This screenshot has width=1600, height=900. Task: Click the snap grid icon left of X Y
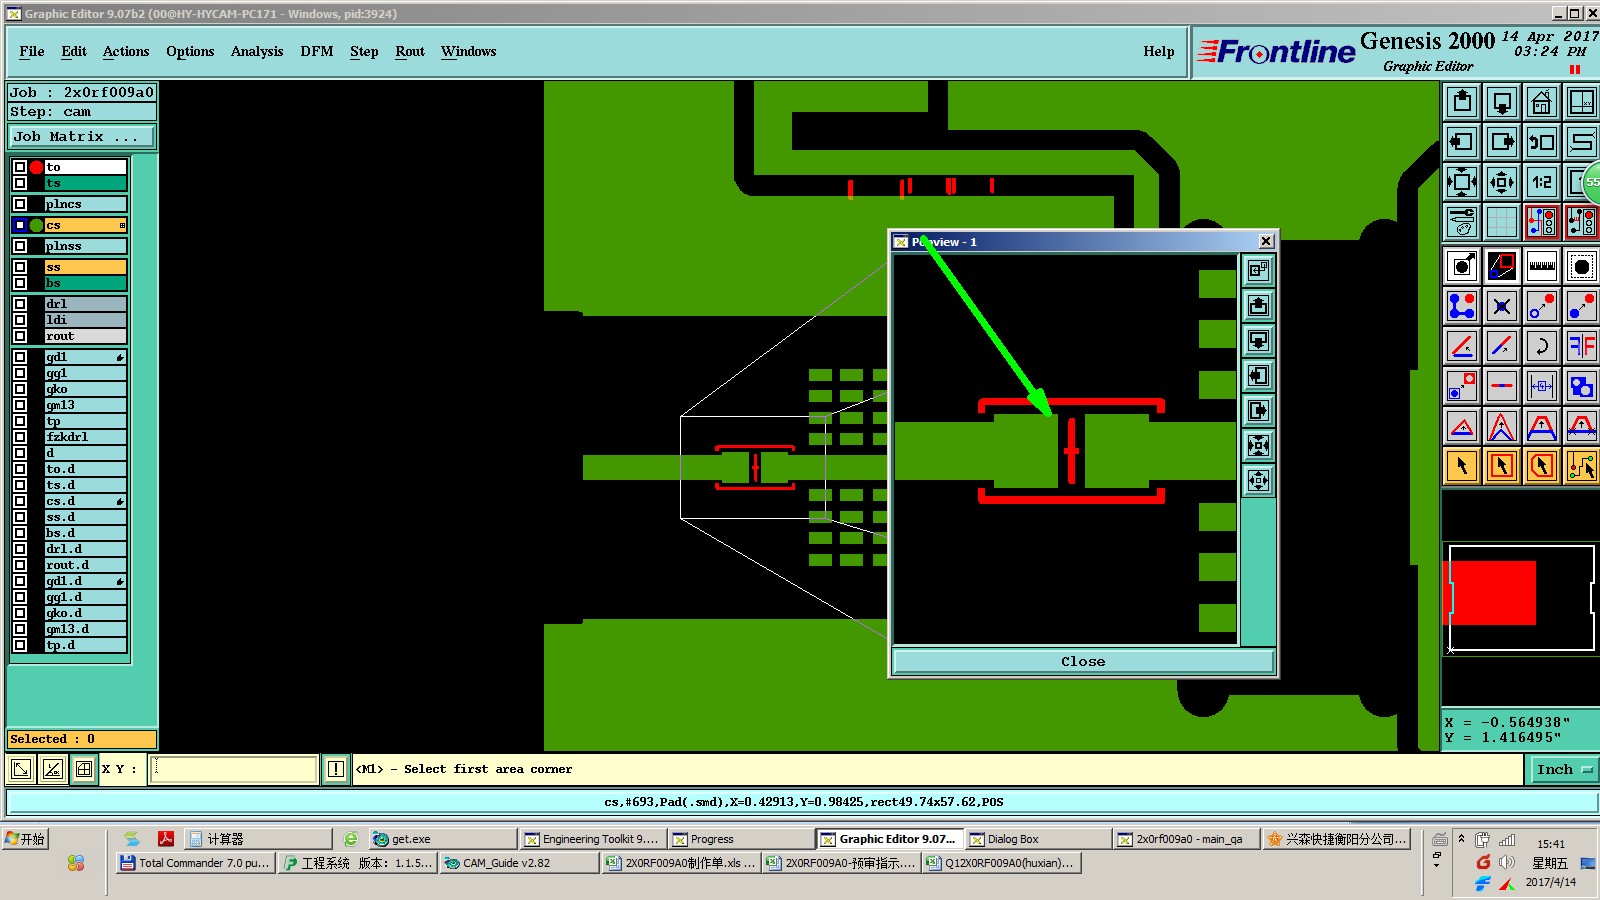[84, 769]
